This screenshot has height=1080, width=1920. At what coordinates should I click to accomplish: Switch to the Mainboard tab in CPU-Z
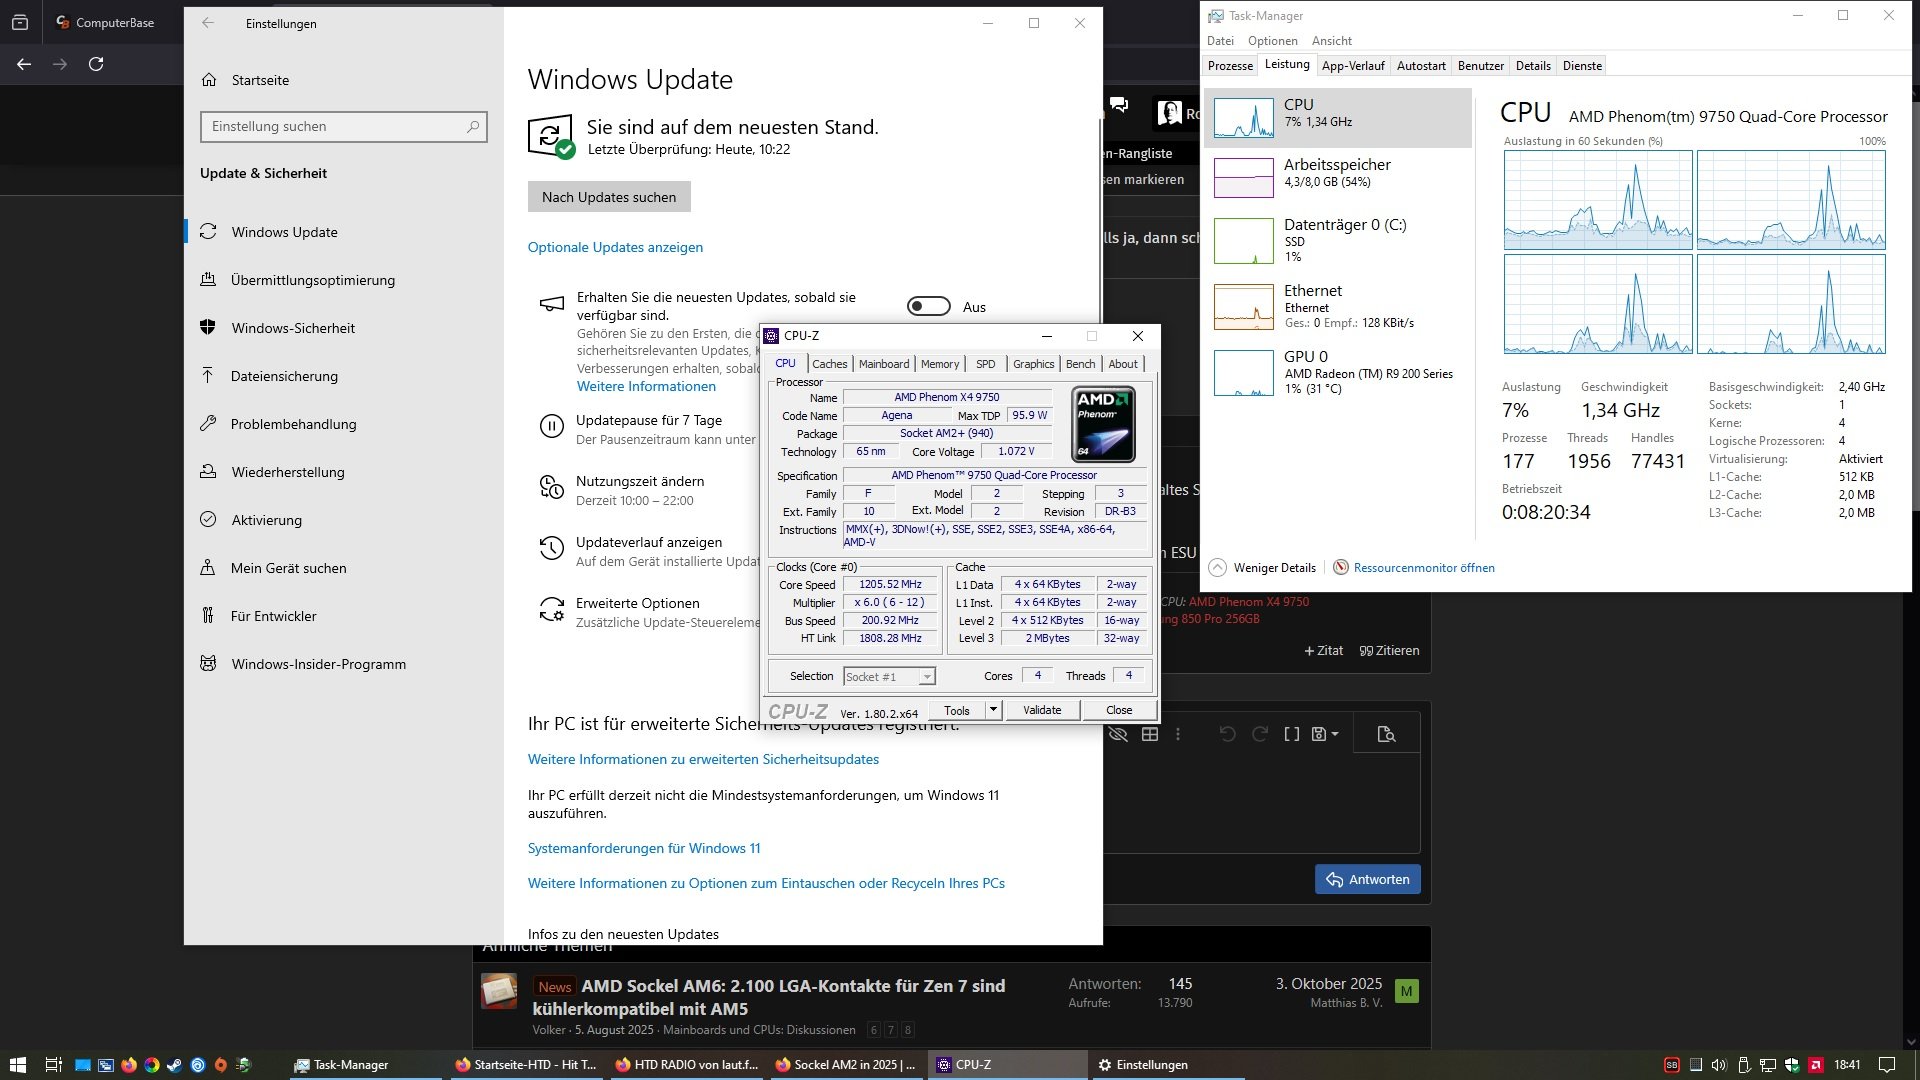point(884,364)
